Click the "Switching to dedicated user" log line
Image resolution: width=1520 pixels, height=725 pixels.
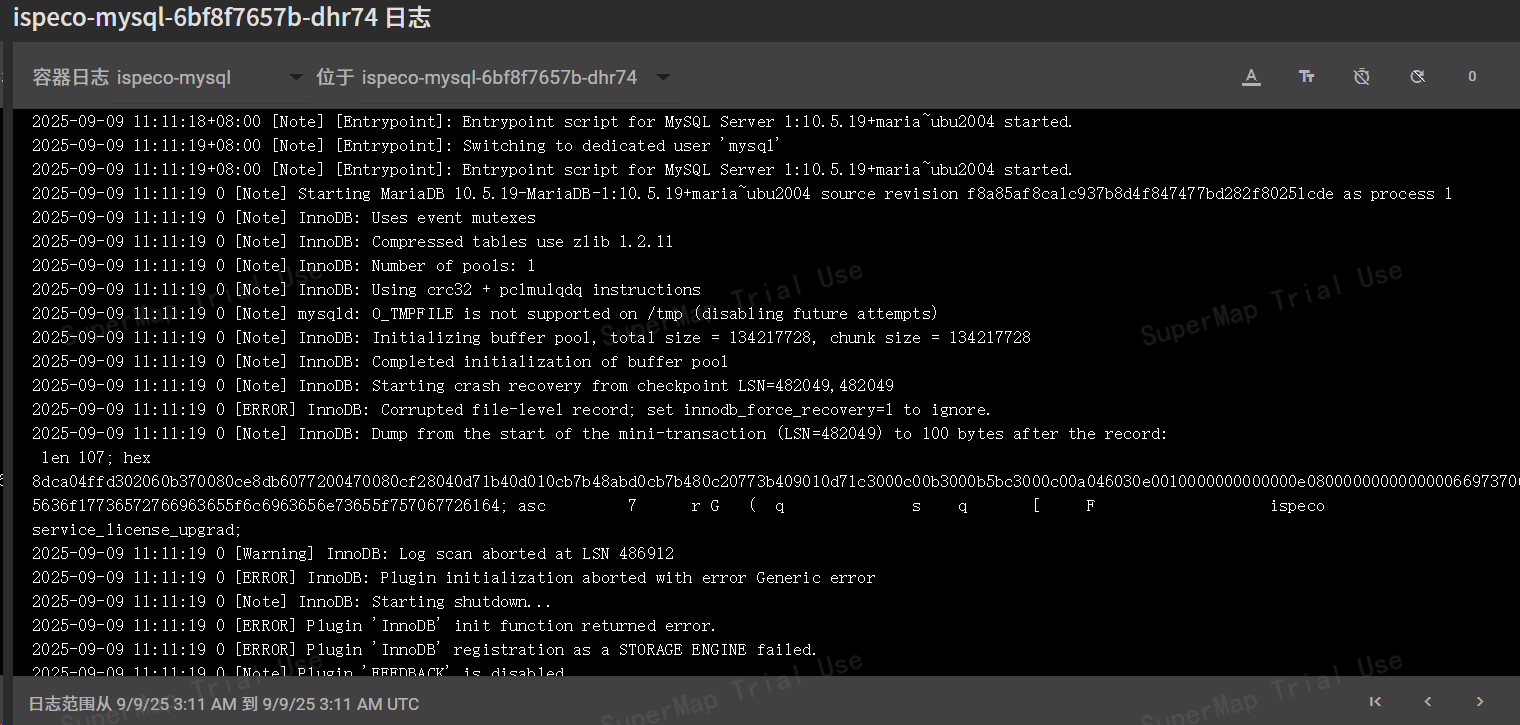coord(406,146)
